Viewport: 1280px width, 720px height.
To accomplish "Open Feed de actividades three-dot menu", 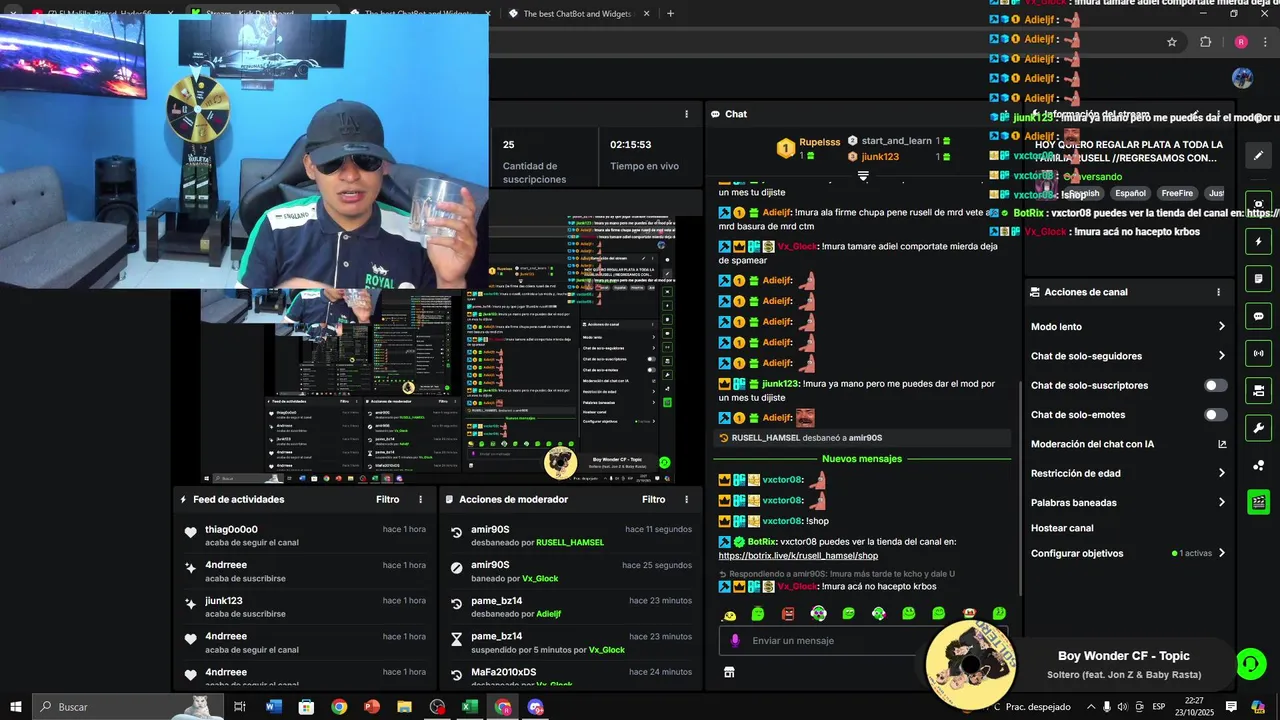I will click(420, 499).
